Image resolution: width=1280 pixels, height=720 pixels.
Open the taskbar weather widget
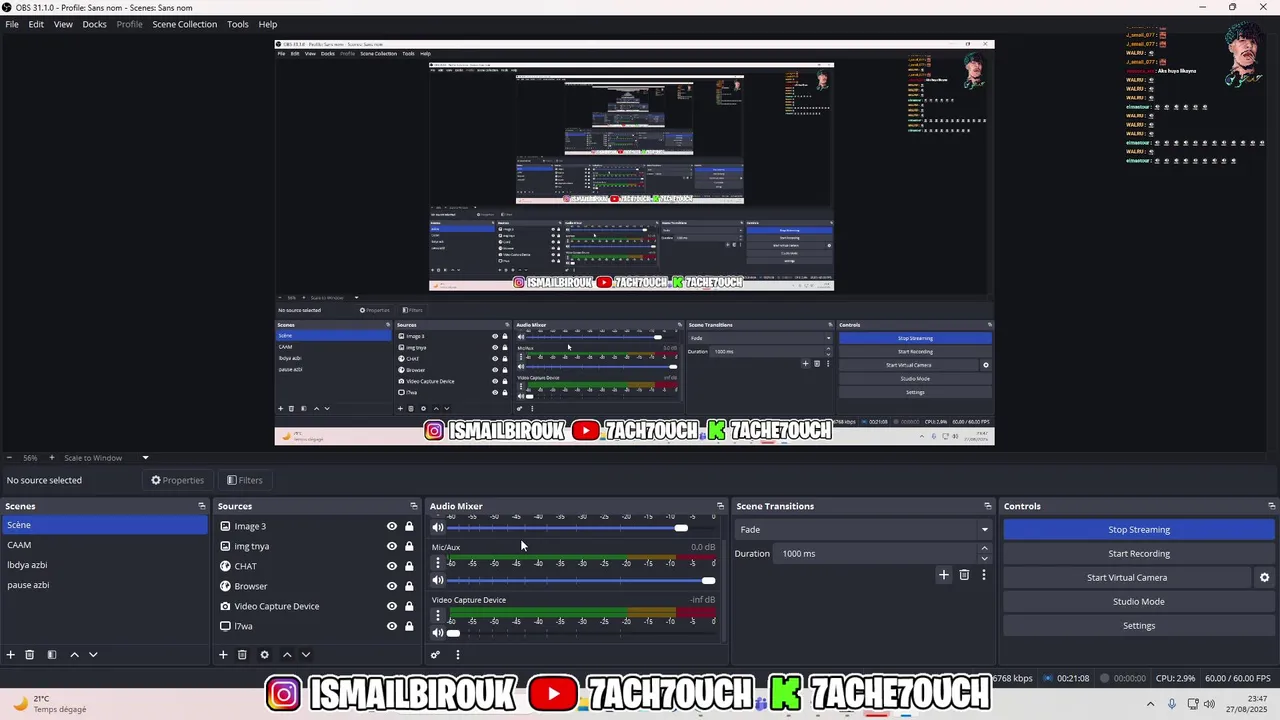point(45,704)
